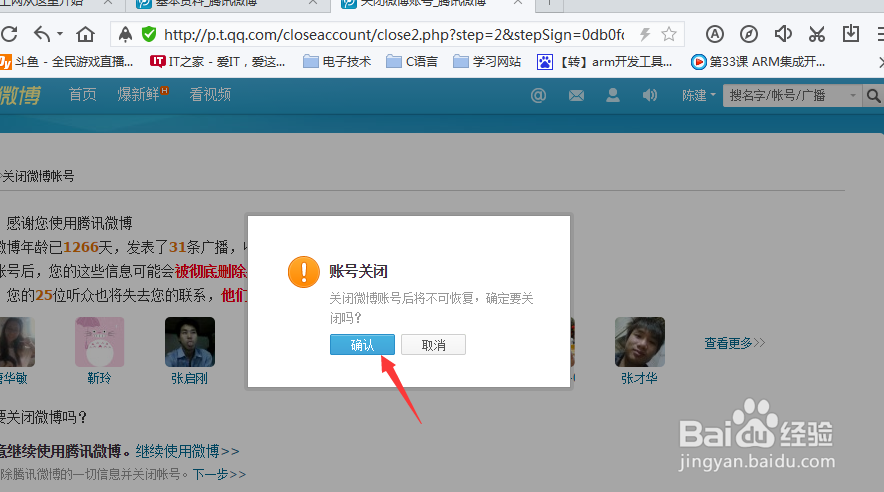Click the orange warning icon in dialog
This screenshot has width=884, height=492.
[304, 272]
